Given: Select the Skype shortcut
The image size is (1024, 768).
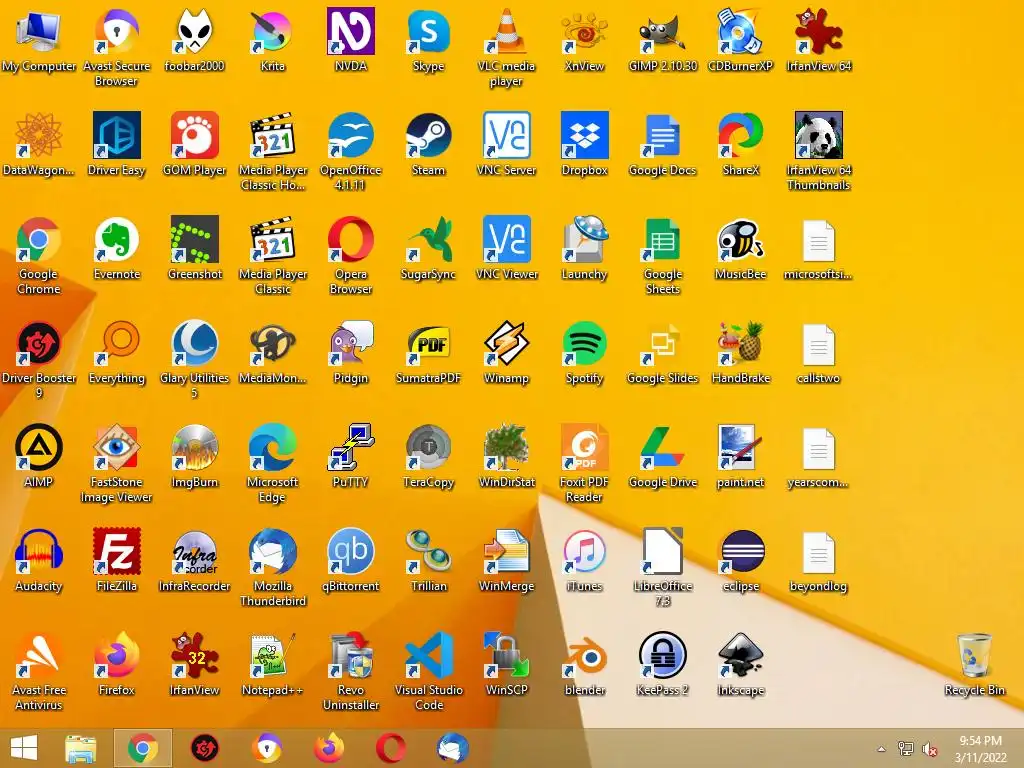Looking at the screenshot, I should coord(428,40).
